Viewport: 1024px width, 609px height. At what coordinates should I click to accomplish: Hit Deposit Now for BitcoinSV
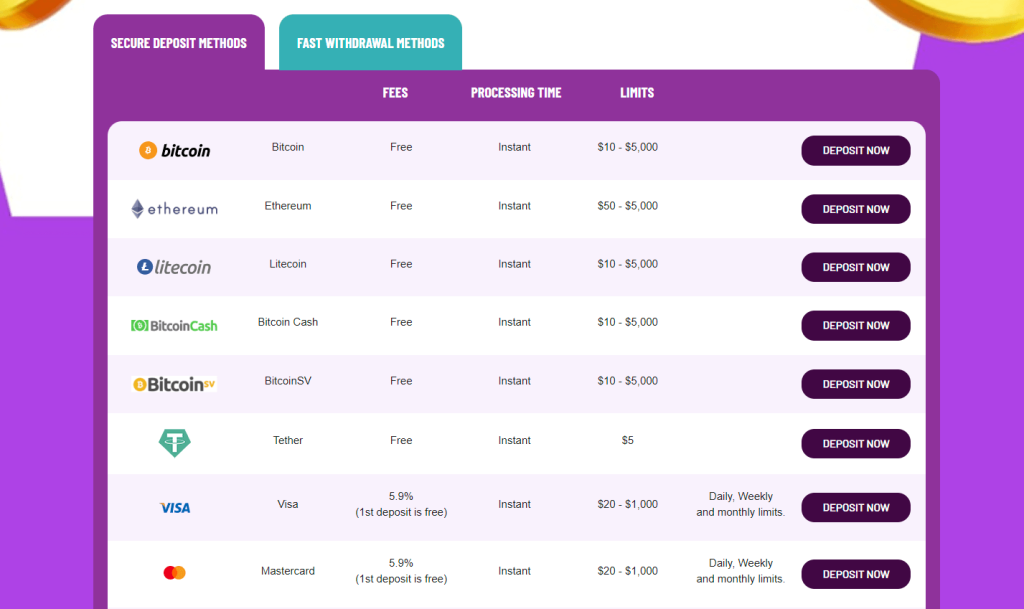pos(856,384)
